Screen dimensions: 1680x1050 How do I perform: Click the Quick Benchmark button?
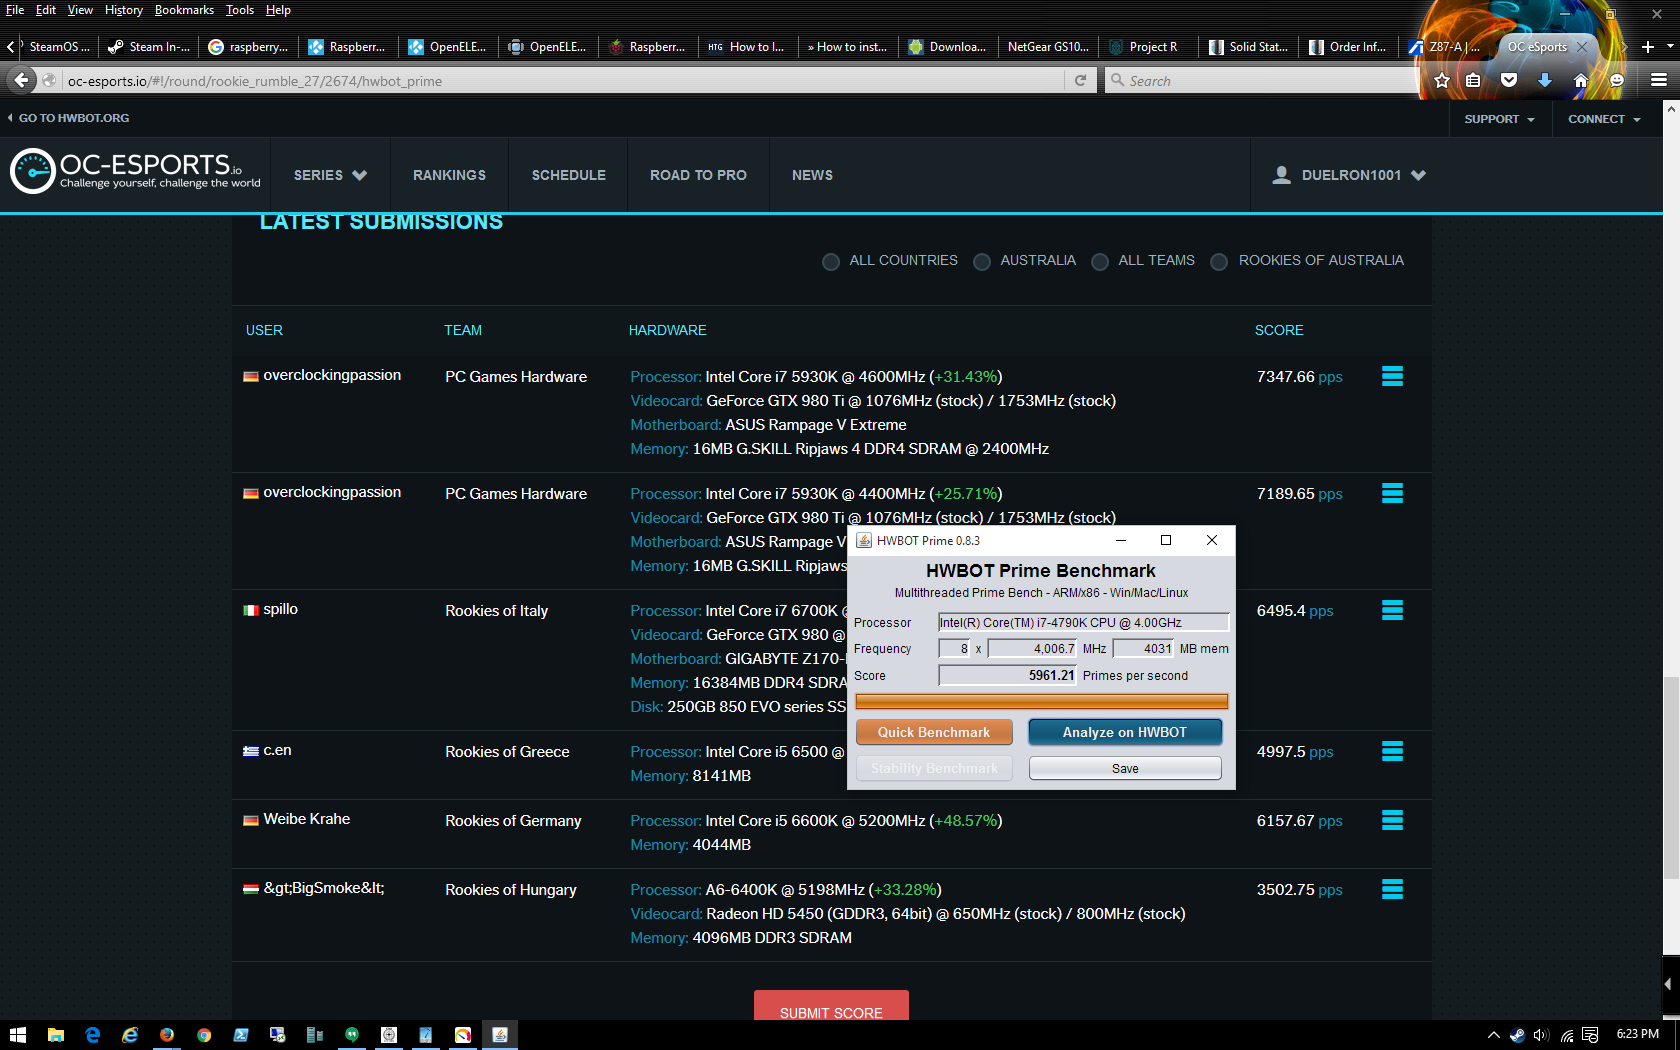(934, 732)
